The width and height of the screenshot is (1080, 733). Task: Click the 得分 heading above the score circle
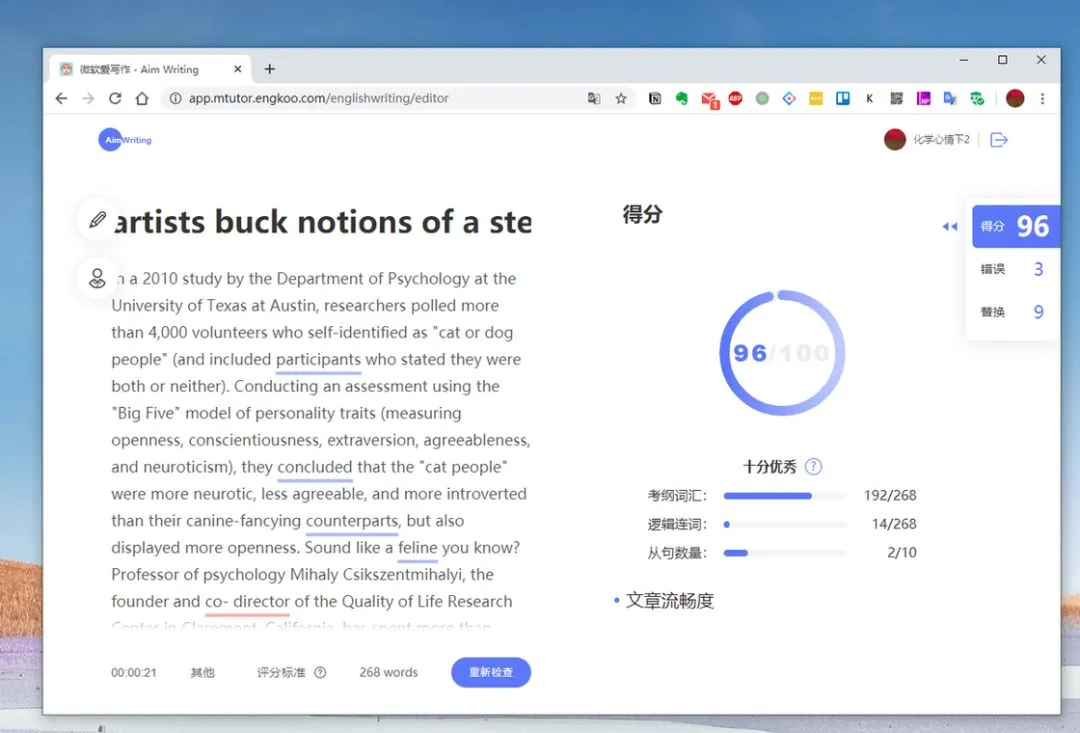(643, 214)
